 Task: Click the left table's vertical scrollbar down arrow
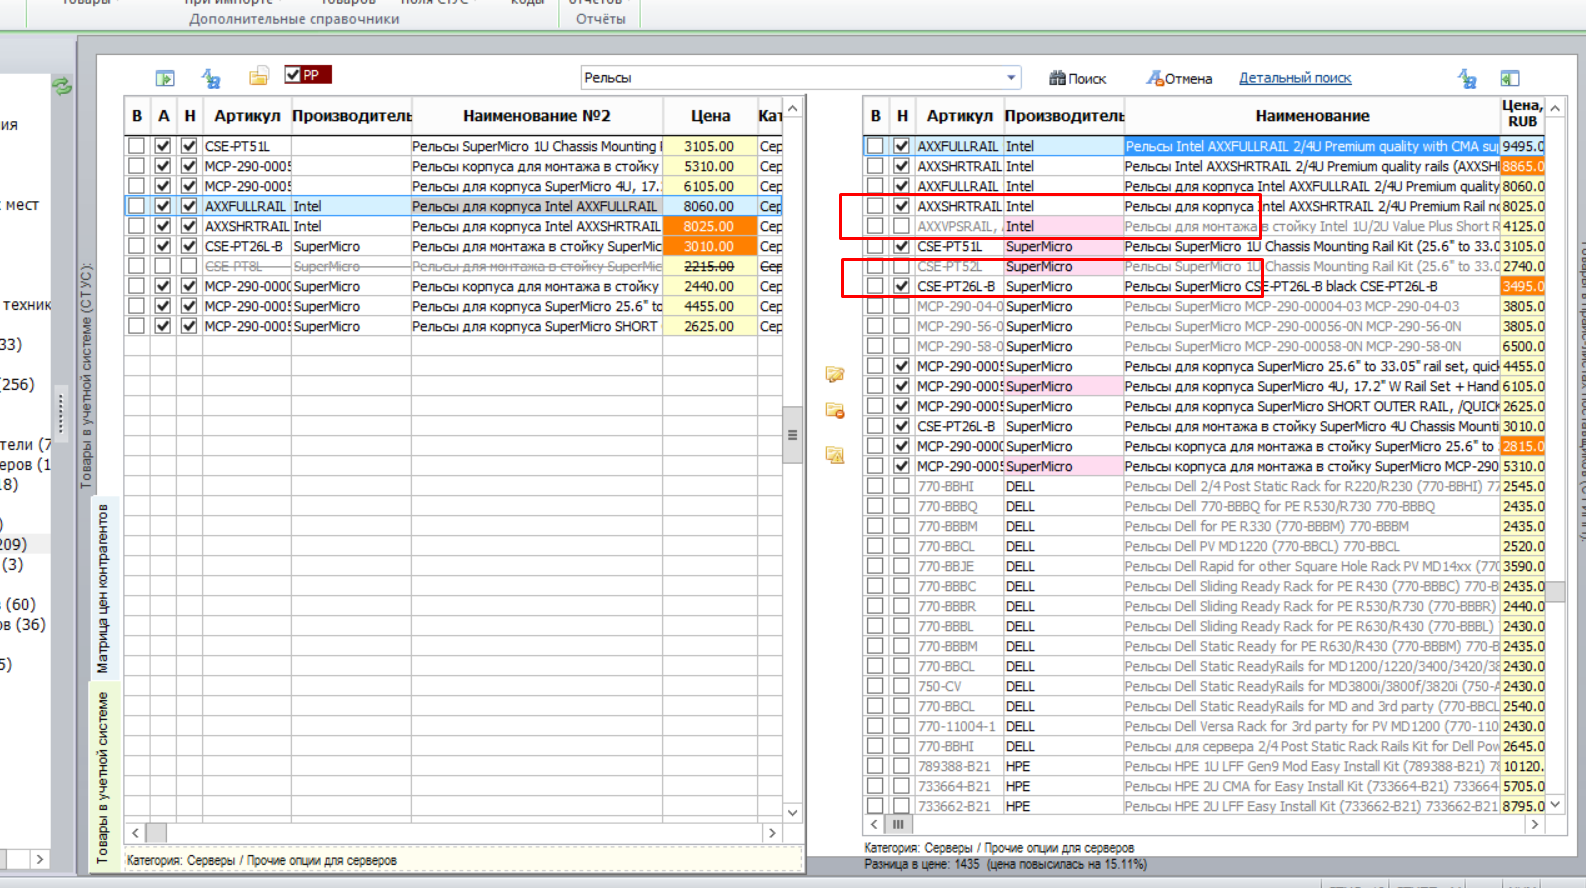(793, 812)
